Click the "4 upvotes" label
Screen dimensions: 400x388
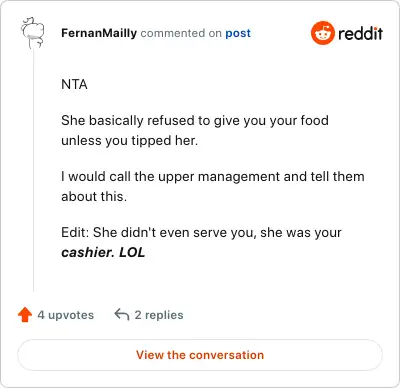tap(66, 315)
